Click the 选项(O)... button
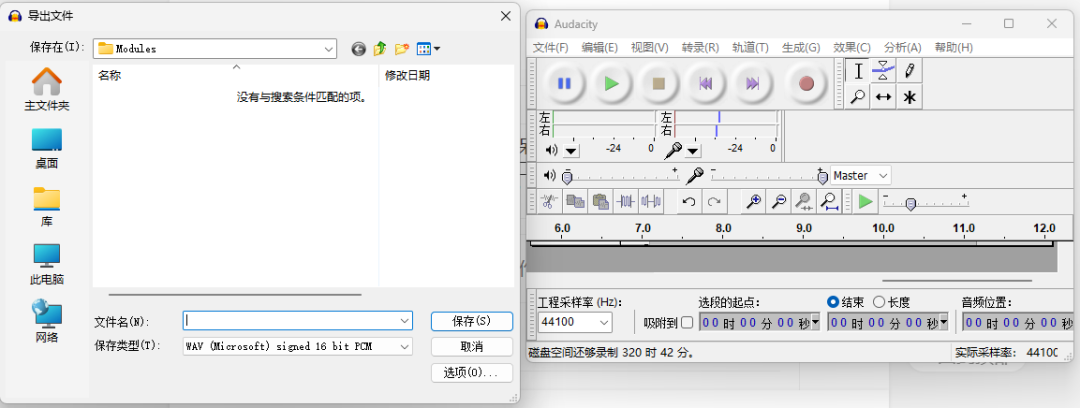Screen dimensions: 1080x408 (472, 372)
